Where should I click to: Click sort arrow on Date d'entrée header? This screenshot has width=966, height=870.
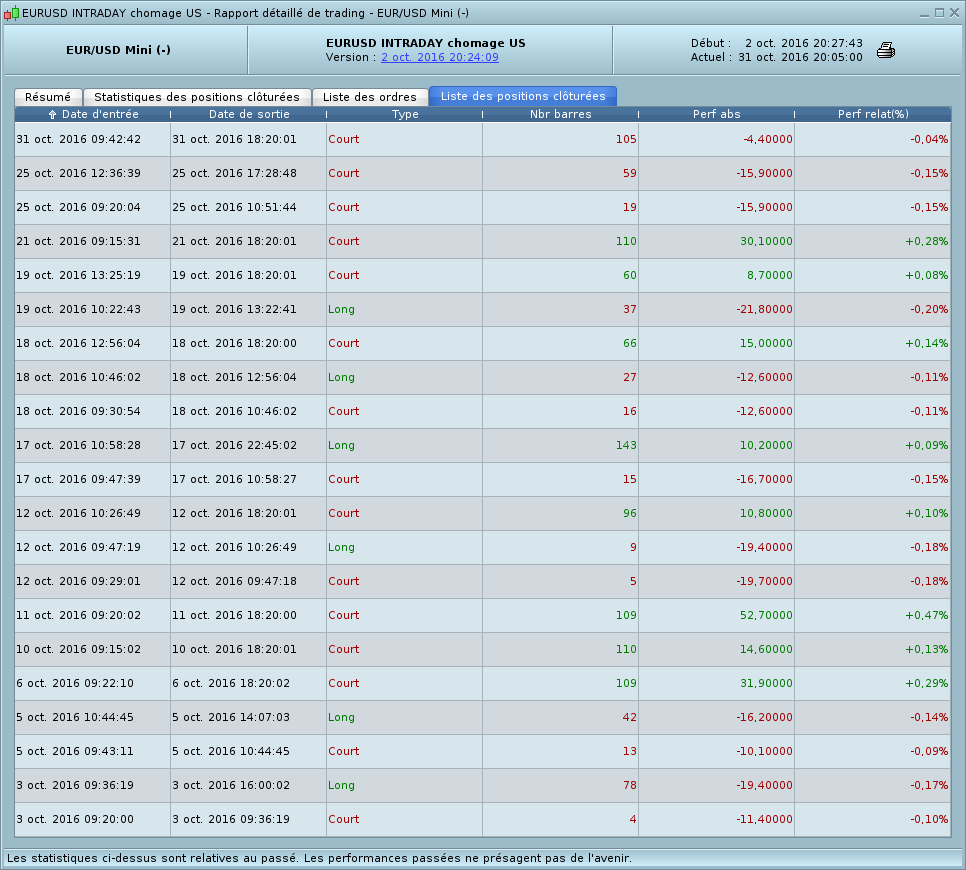52,115
